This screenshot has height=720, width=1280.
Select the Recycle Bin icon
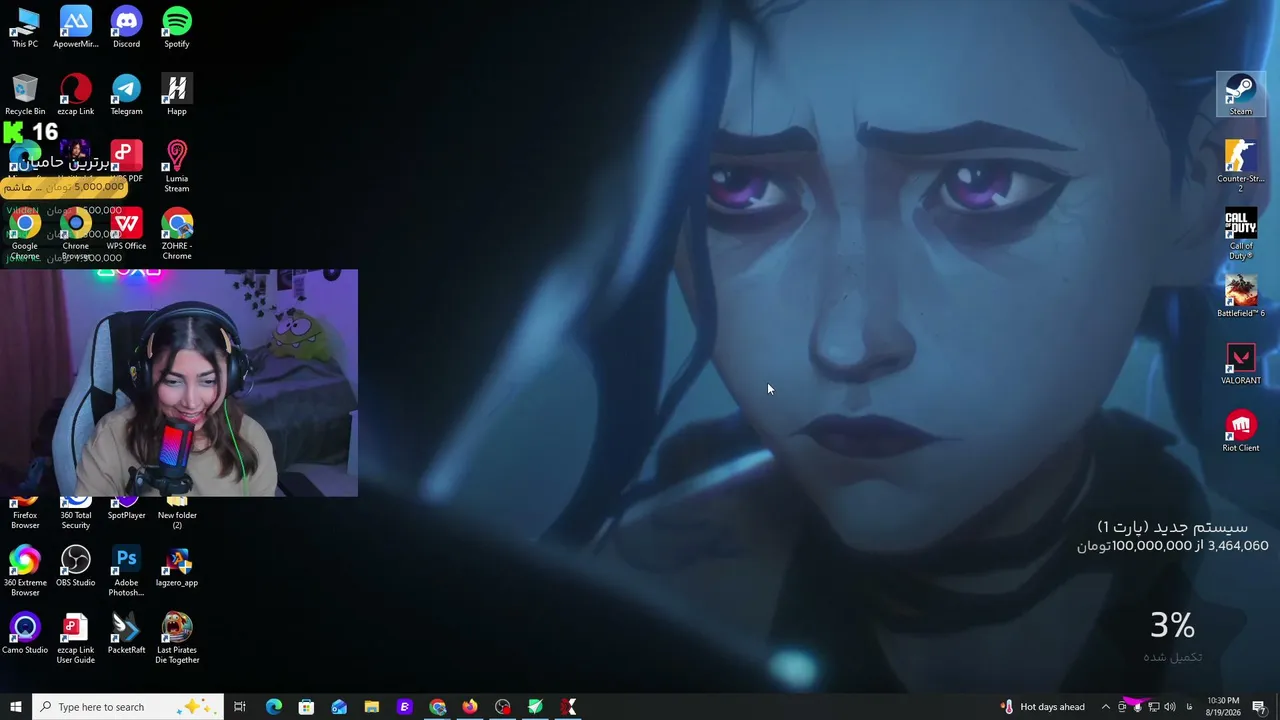coord(25,95)
